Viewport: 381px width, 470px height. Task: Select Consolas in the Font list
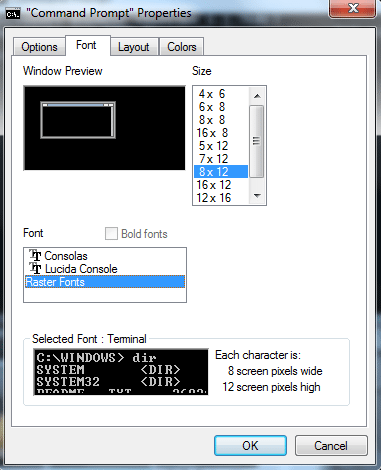point(105,256)
